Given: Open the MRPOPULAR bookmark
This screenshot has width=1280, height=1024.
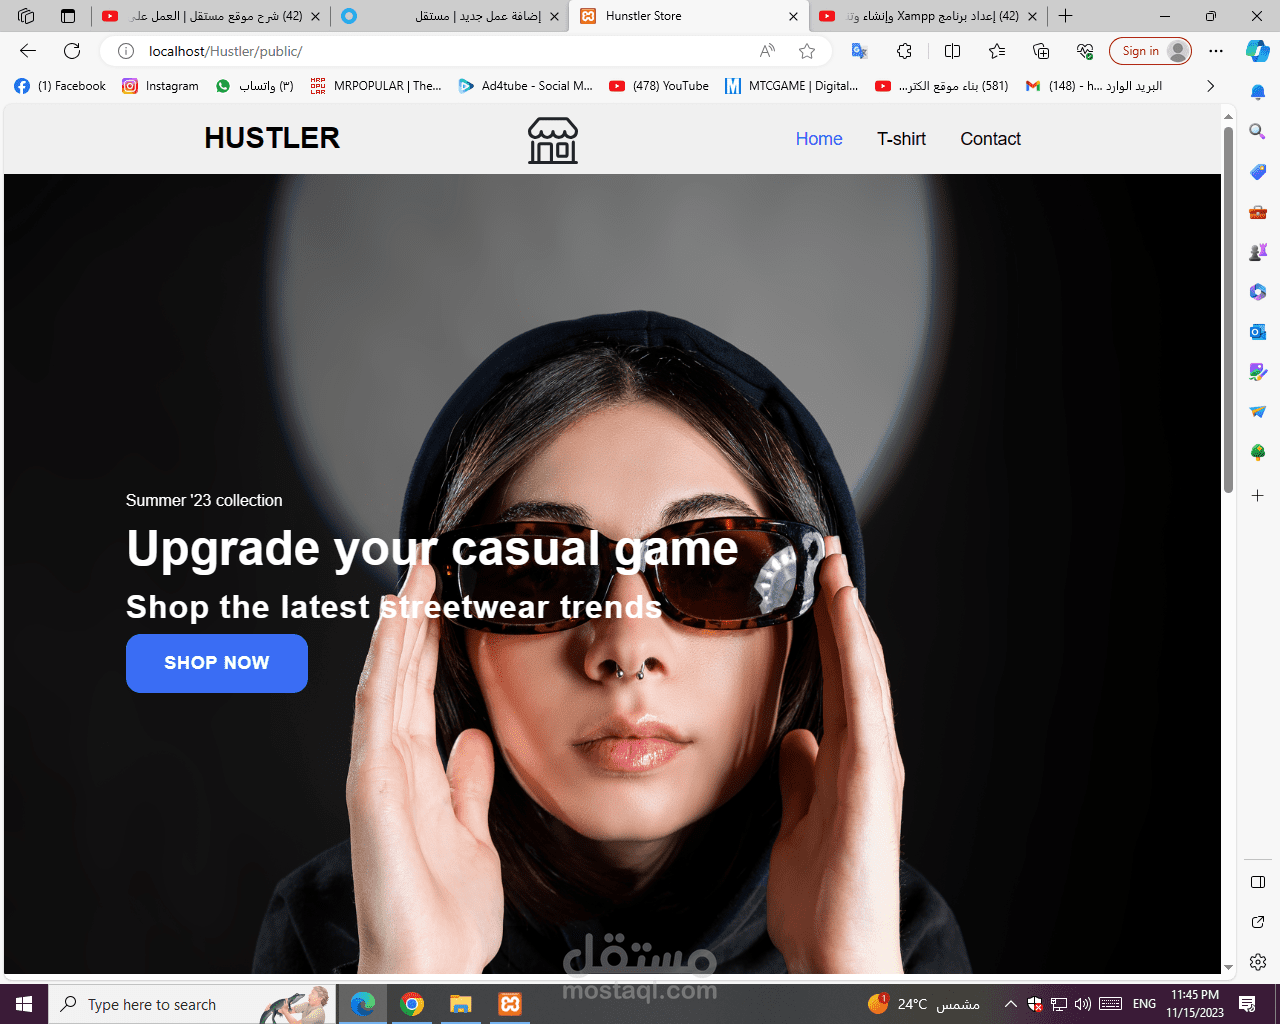Looking at the screenshot, I should pyautogui.click(x=376, y=86).
